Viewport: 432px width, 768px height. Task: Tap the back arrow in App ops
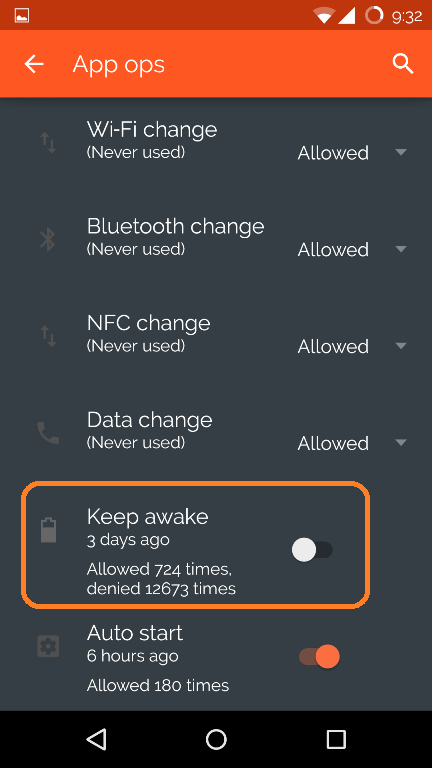[x=34, y=64]
